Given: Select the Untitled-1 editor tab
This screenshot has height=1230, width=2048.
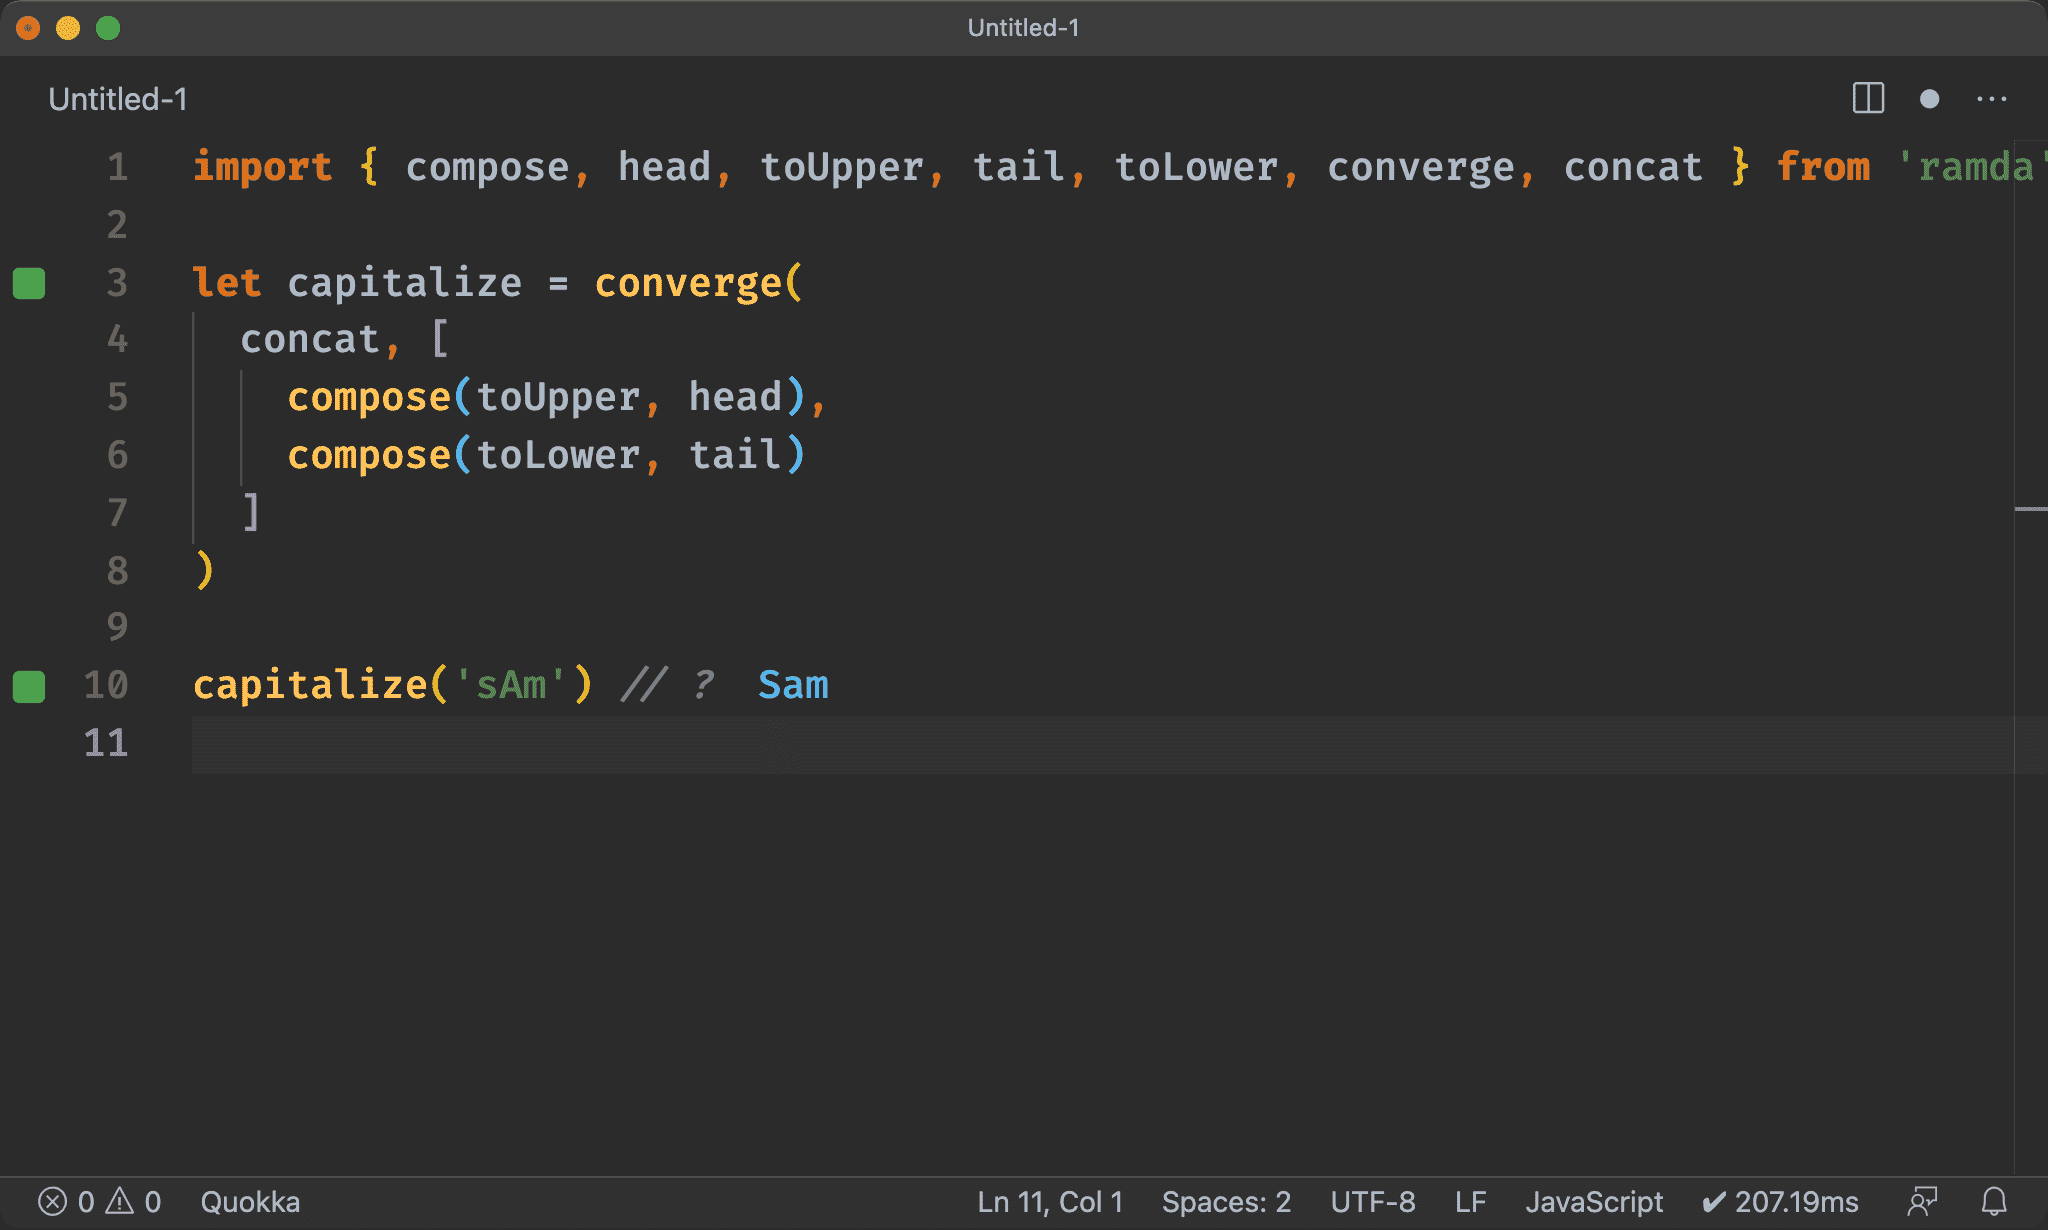Looking at the screenshot, I should coord(118,99).
